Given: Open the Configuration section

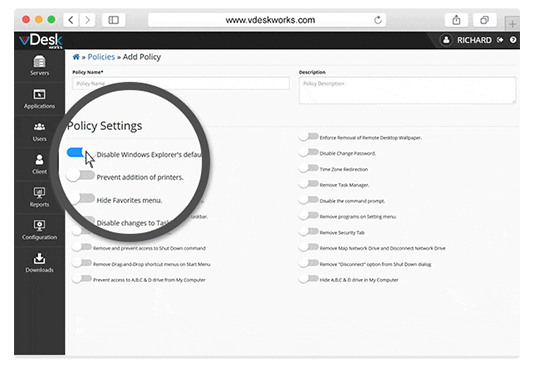Looking at the screenshot, I should (x=39, y=230).
